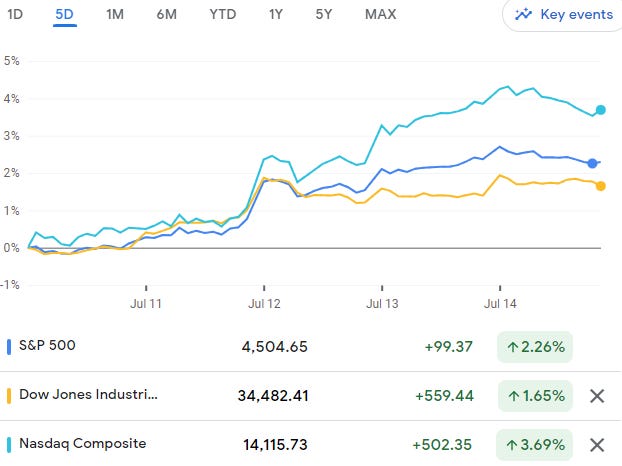Viewport: 622px width, 466px height.
Task: Remove Nasdaq Composite comparison
Action: pyautogui.click(x=597, y=445)
